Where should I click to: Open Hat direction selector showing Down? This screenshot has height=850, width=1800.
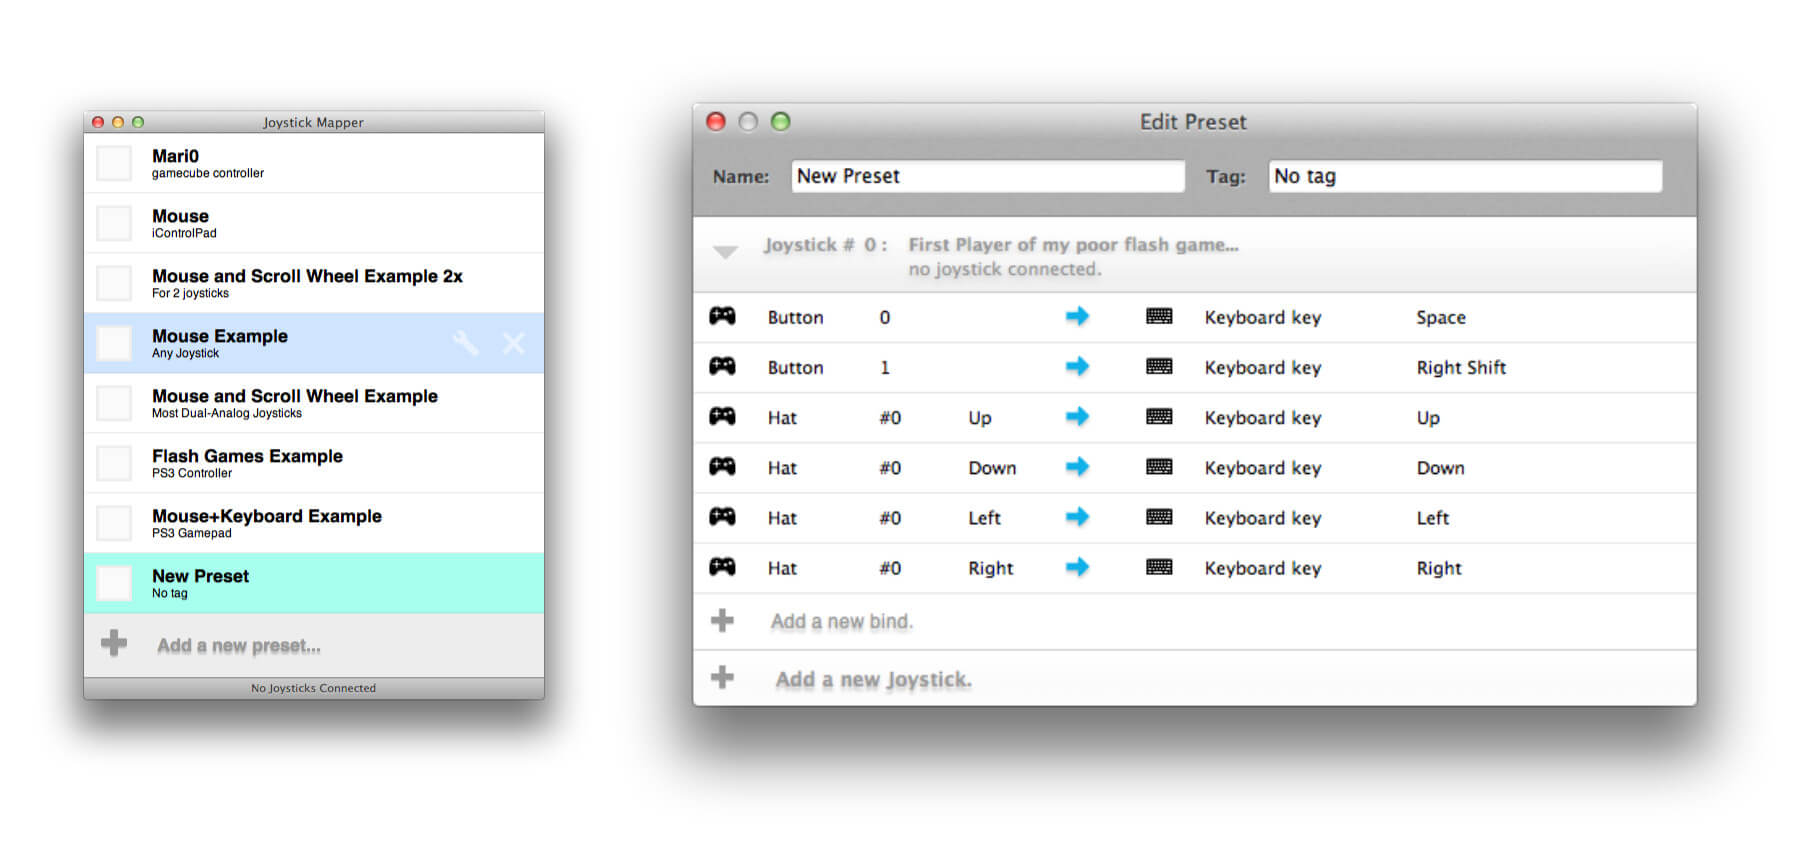coord(991,468)
